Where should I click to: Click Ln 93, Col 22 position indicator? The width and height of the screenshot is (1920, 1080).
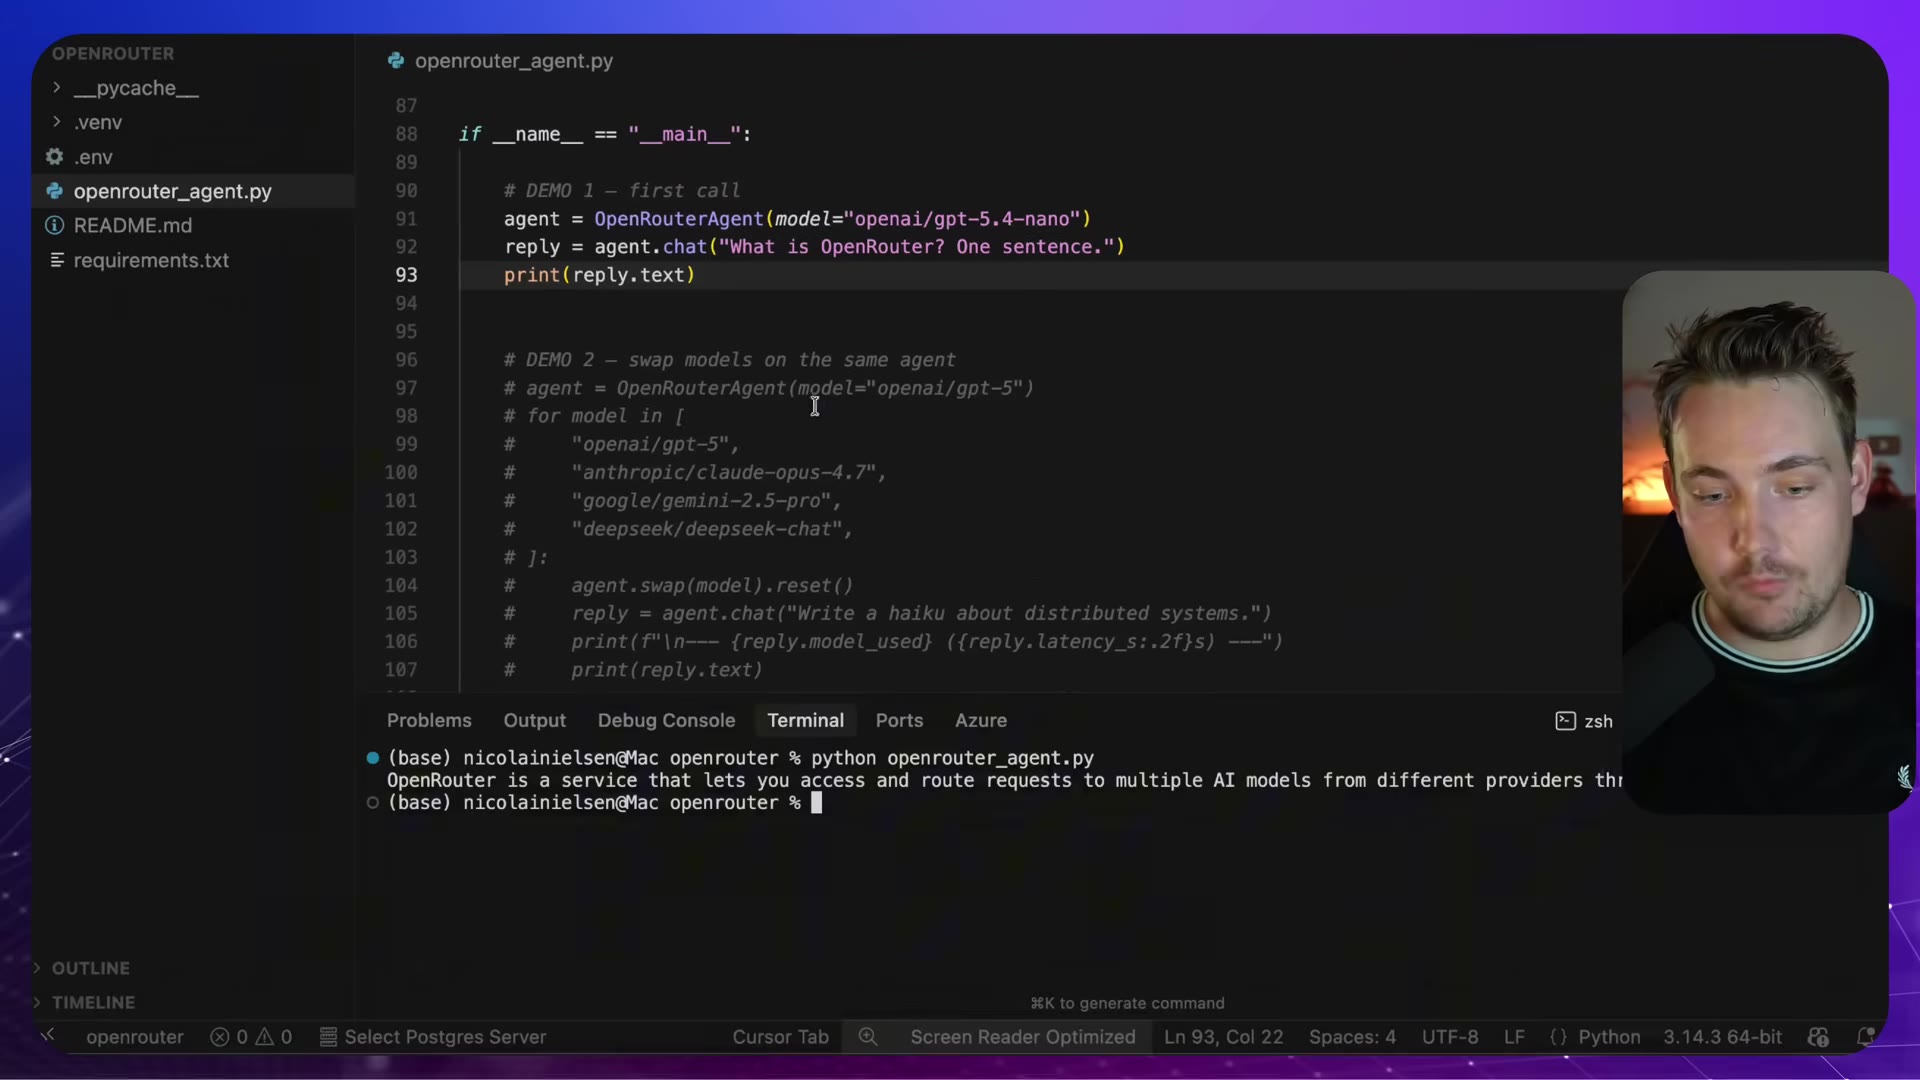click(x=1223, y=1037)
